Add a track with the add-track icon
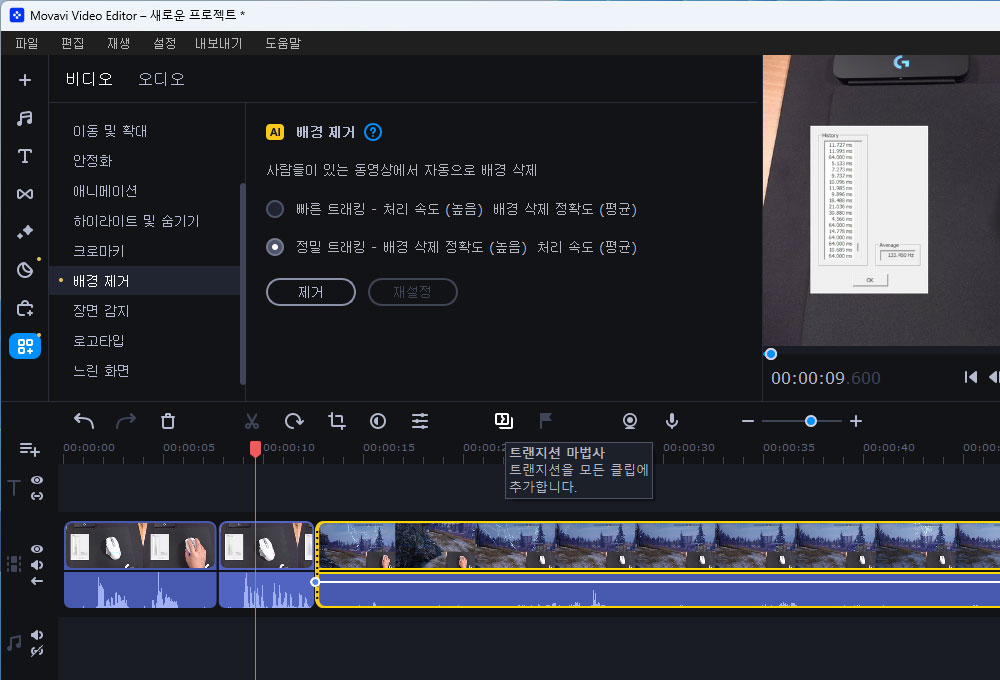The height and width of the screenshot is (680, 1000). click(x=29, y=449)
